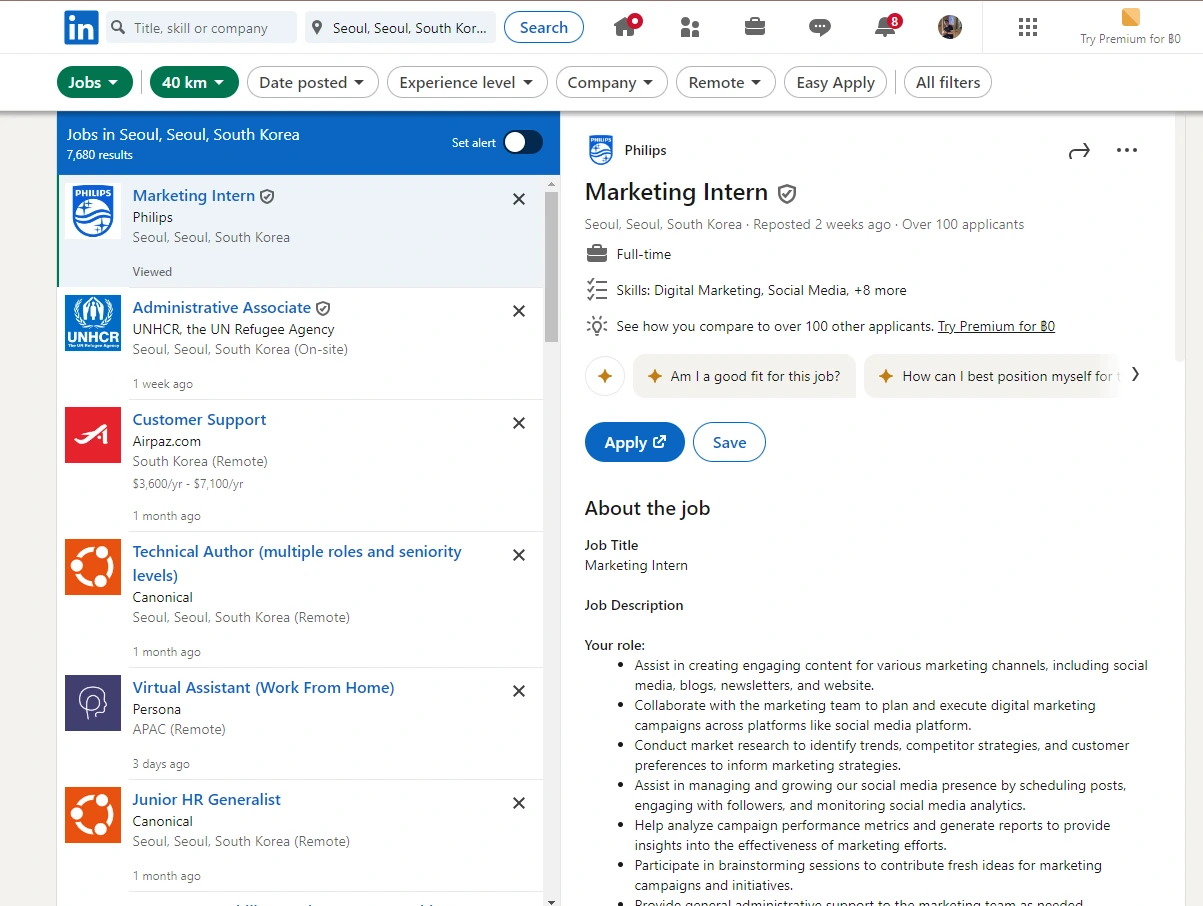1203x906 pixels.
Task: Click the Search button
Action: pos(544,27)
